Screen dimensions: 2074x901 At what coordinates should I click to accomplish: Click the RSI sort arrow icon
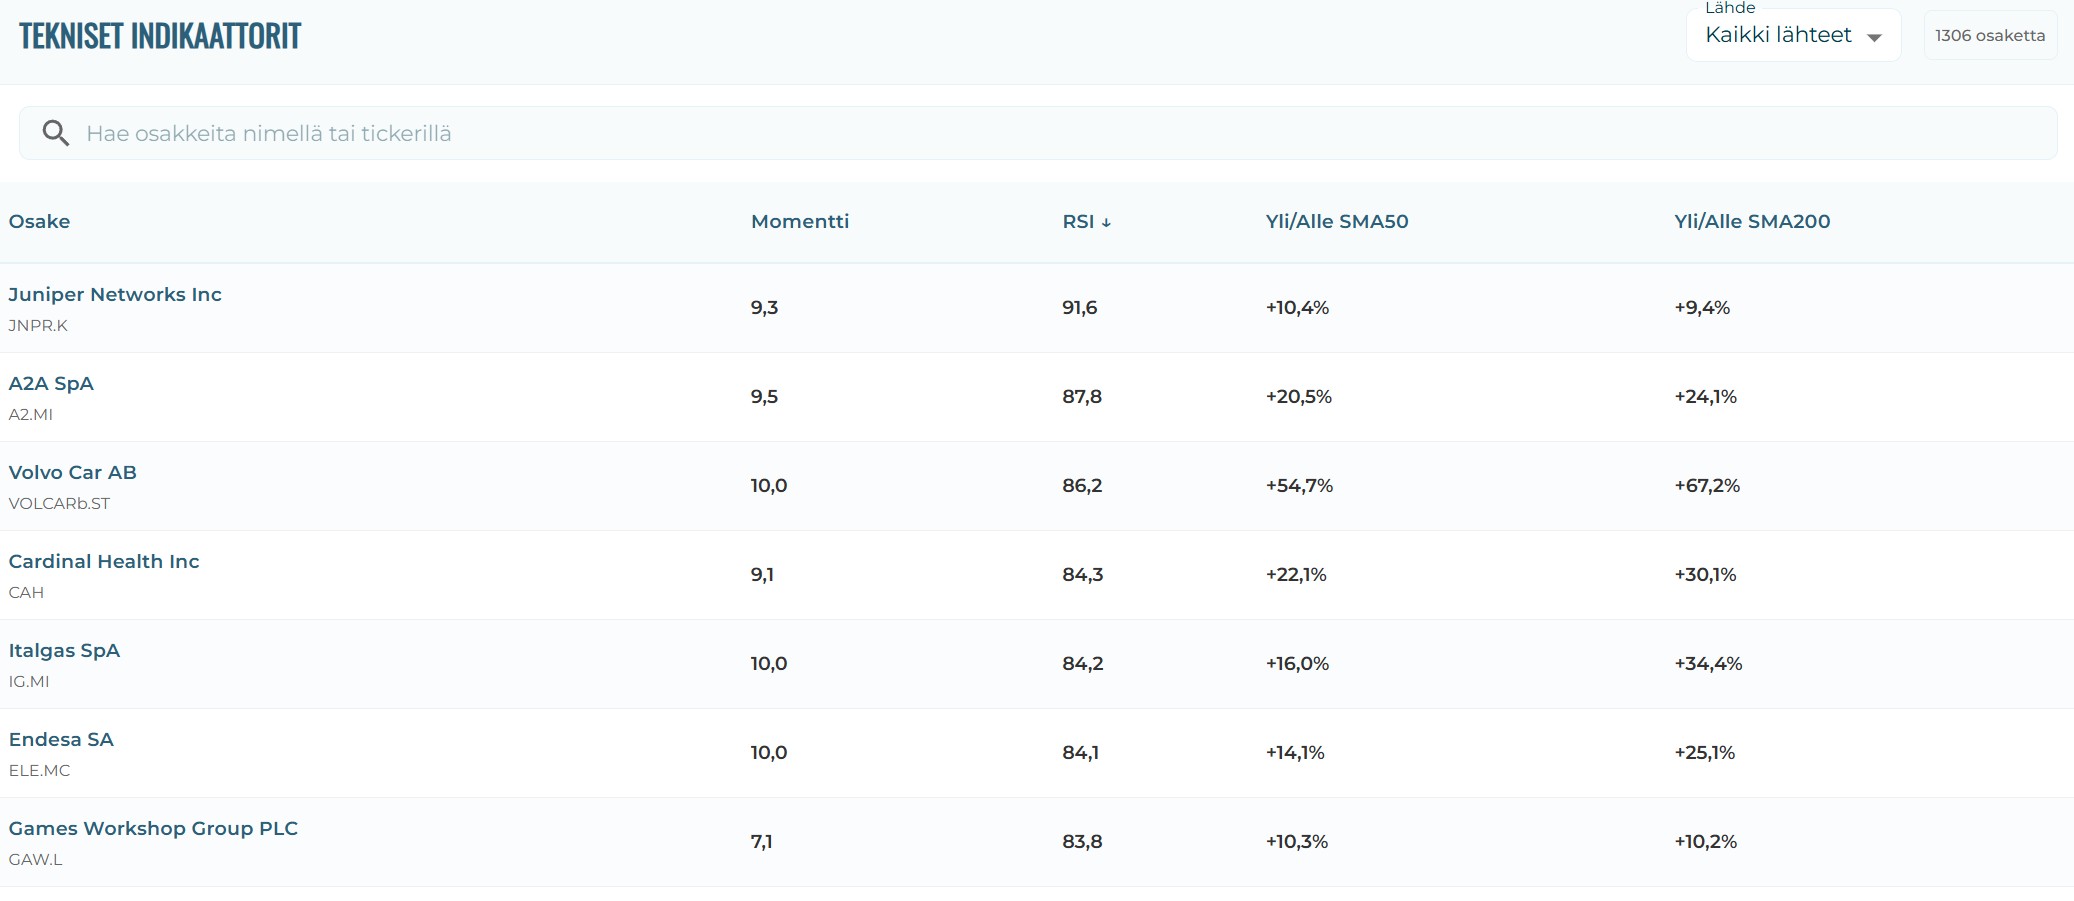[x=1106, y=223]
